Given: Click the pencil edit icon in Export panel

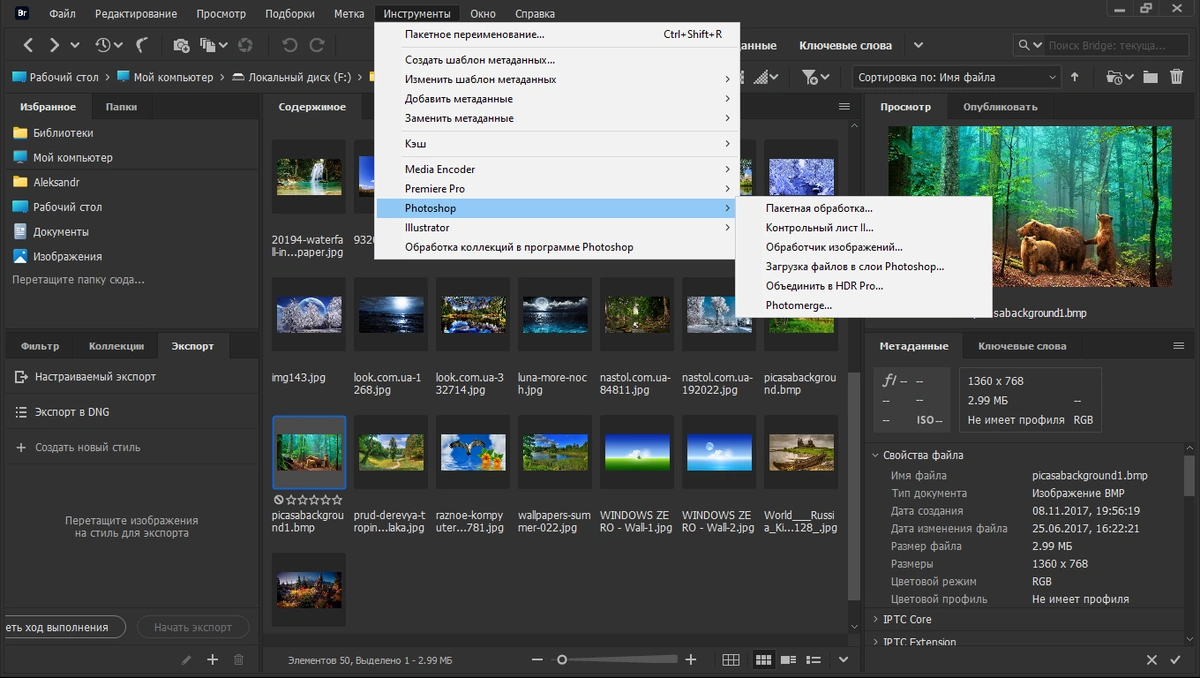Looking at the screenshot, I should tap(186, 659).
